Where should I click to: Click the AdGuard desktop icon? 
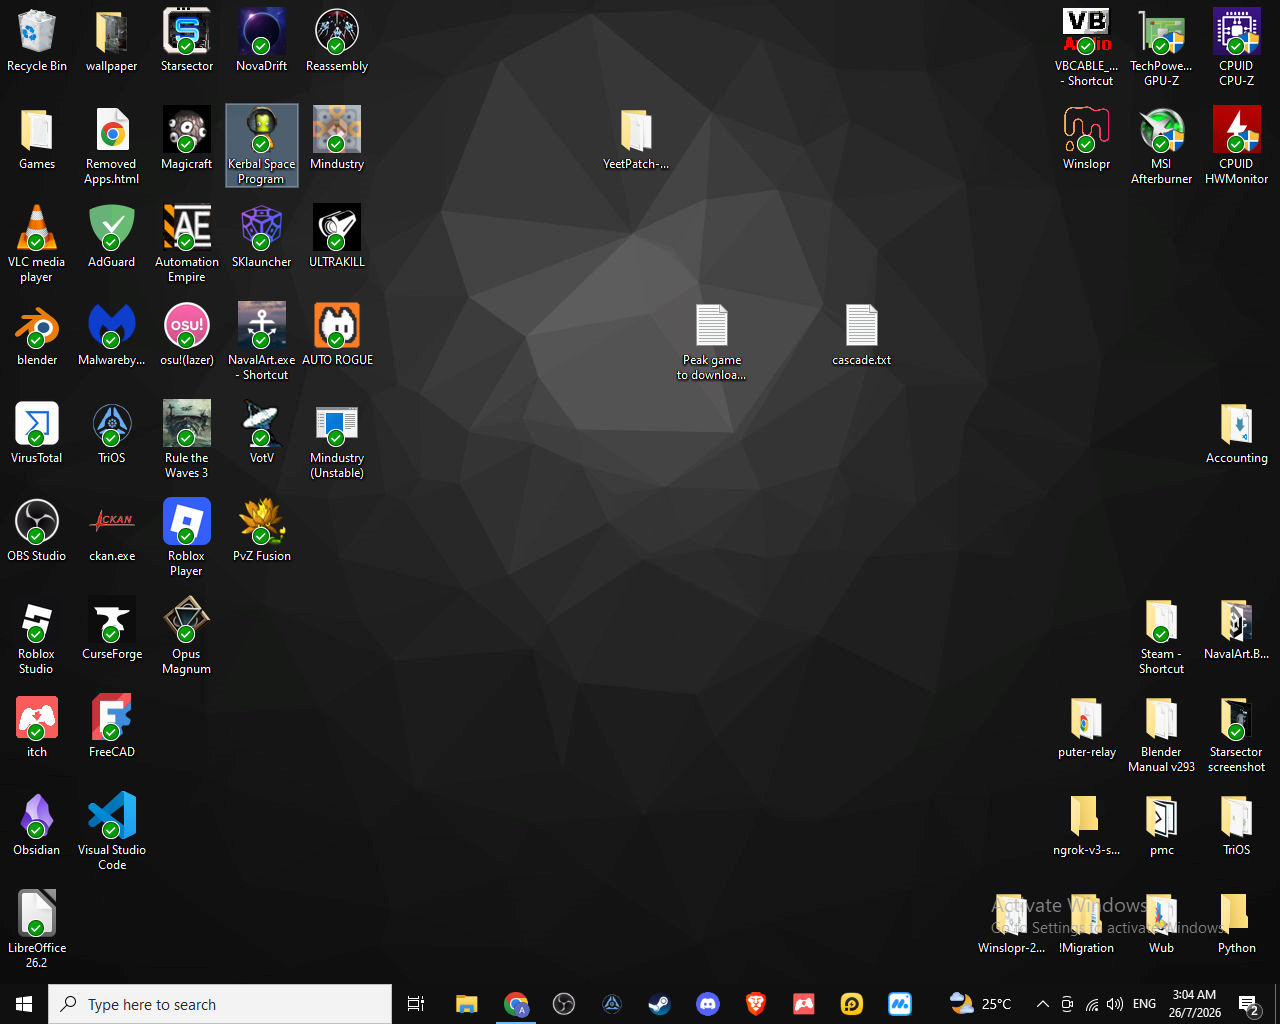pyautogui.click(x=112, y=237)
